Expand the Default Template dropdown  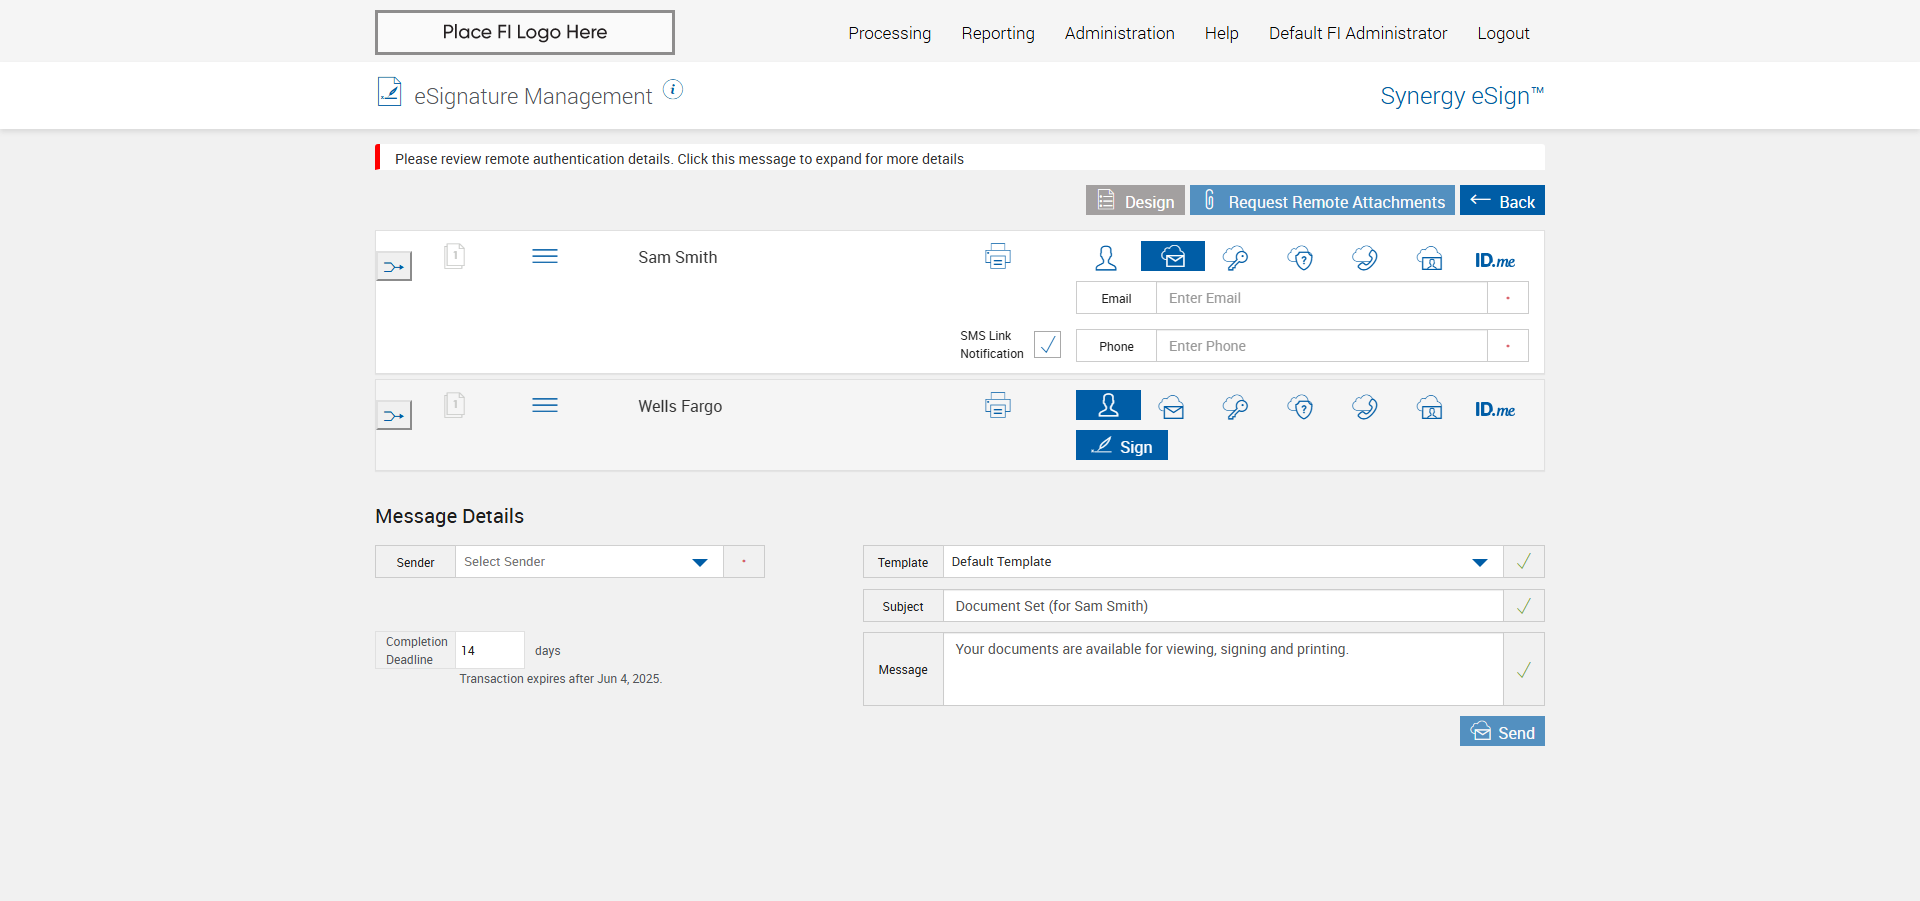pyautogui.click(x=1222, y=562)
